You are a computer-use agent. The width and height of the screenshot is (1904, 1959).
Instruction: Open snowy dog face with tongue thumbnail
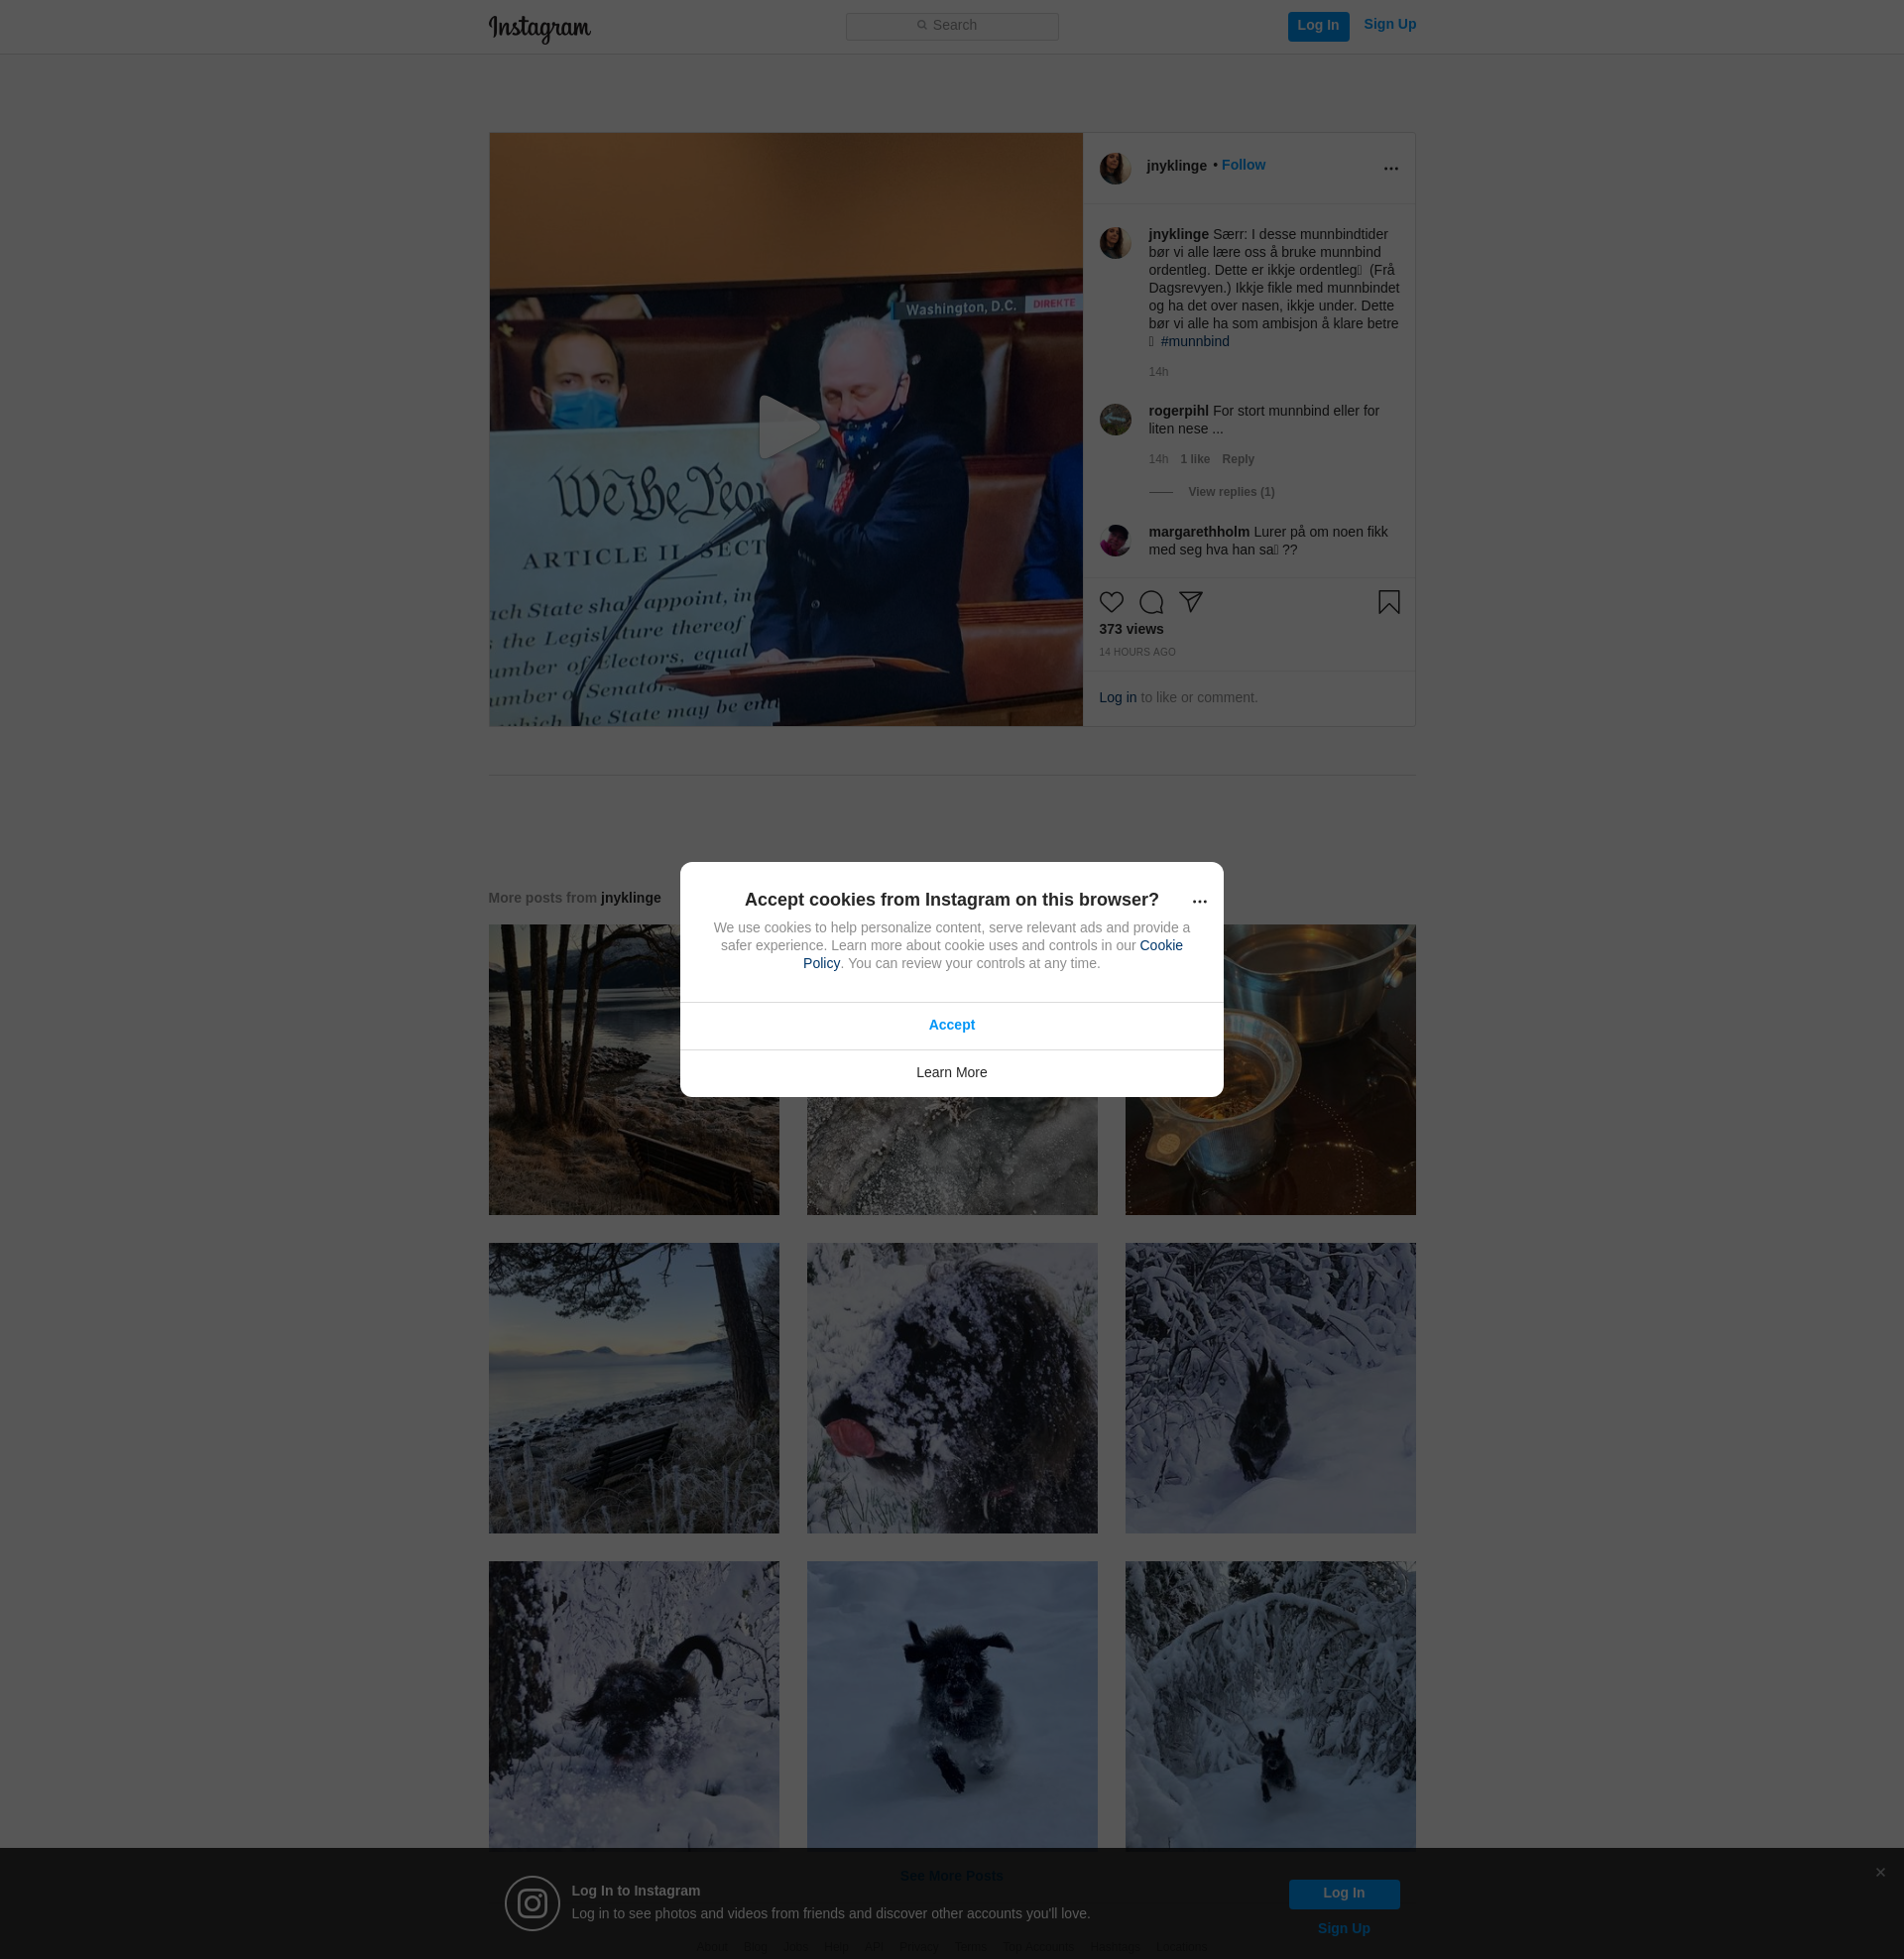951,1388
